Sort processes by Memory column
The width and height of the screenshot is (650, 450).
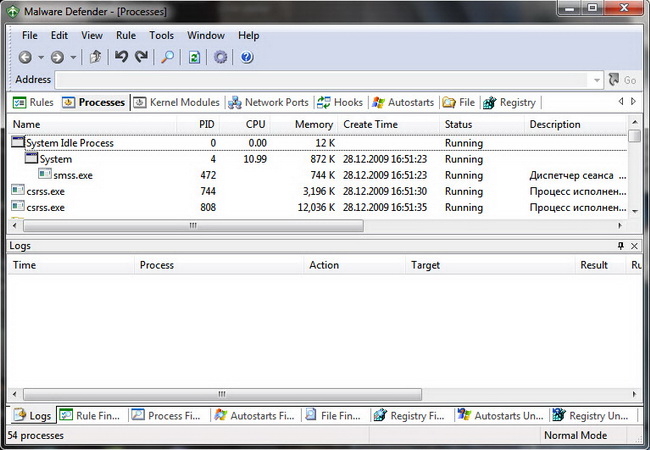click(313, 124)
